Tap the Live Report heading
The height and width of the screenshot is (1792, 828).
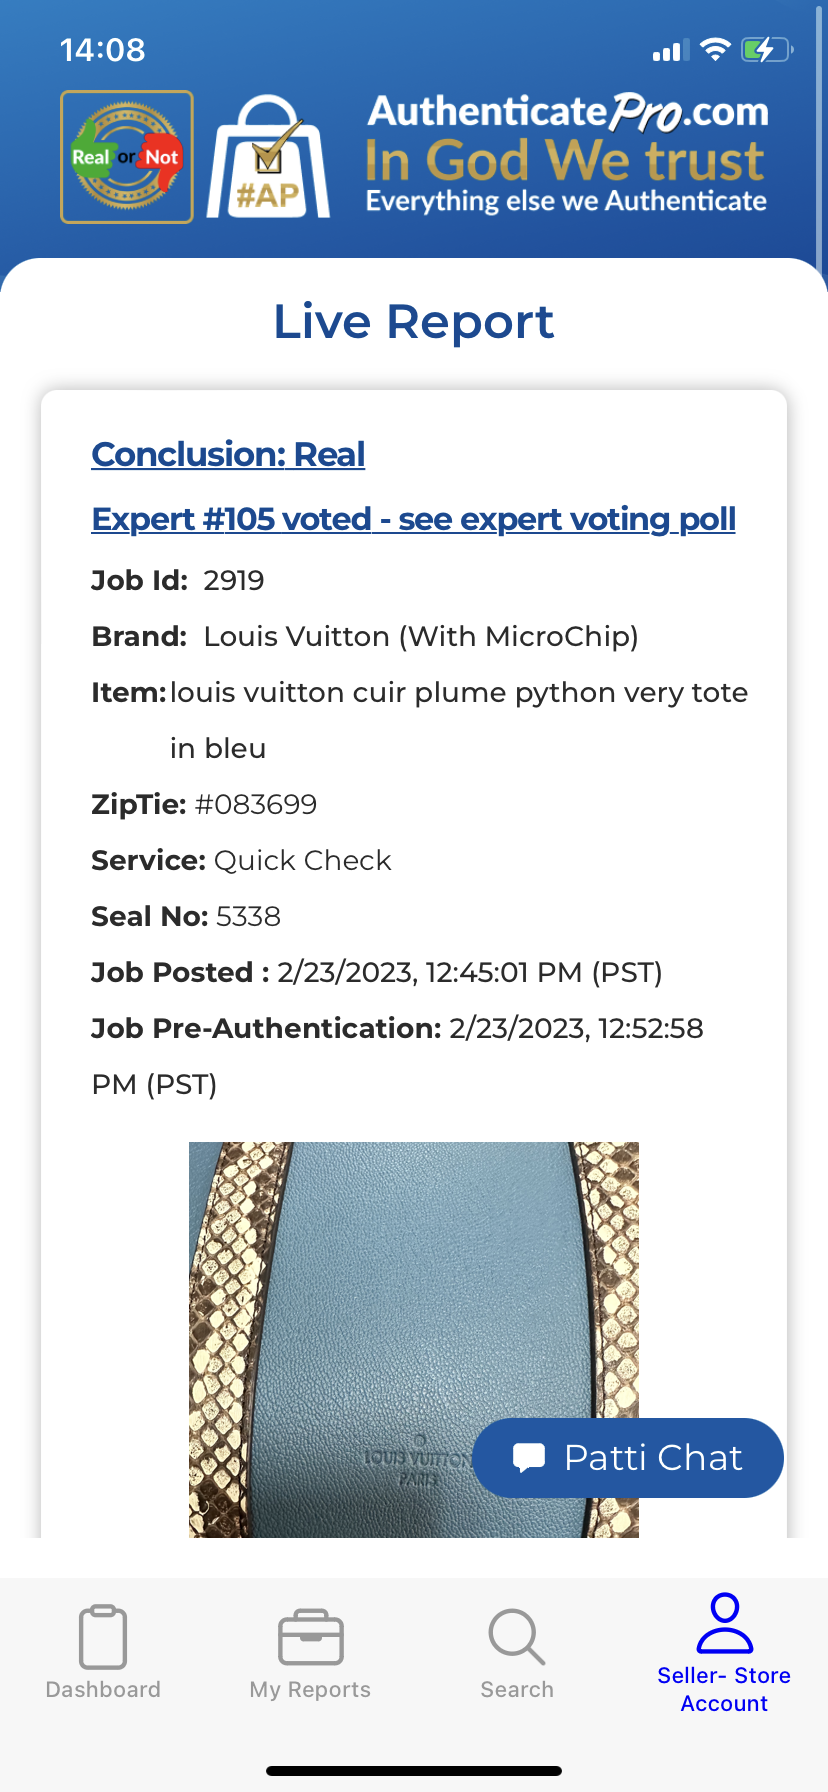[414, 322]
